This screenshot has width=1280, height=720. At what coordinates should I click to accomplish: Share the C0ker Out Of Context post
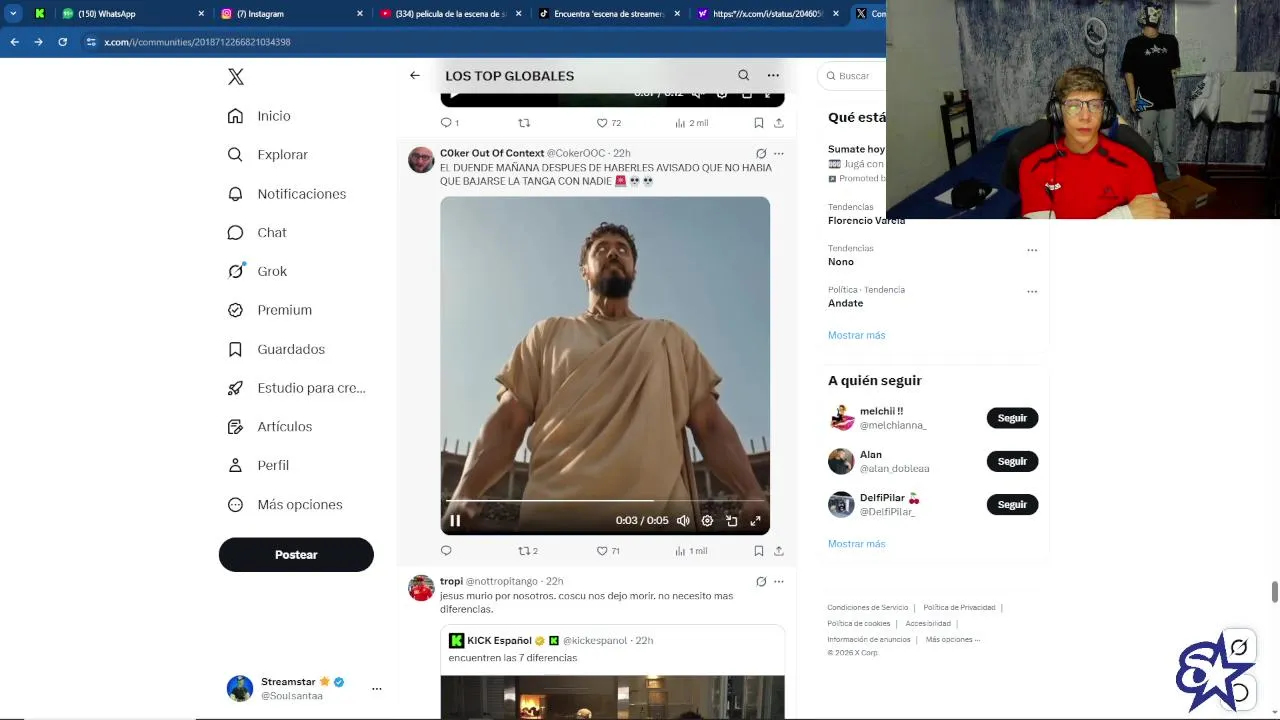tap(779, 551)
